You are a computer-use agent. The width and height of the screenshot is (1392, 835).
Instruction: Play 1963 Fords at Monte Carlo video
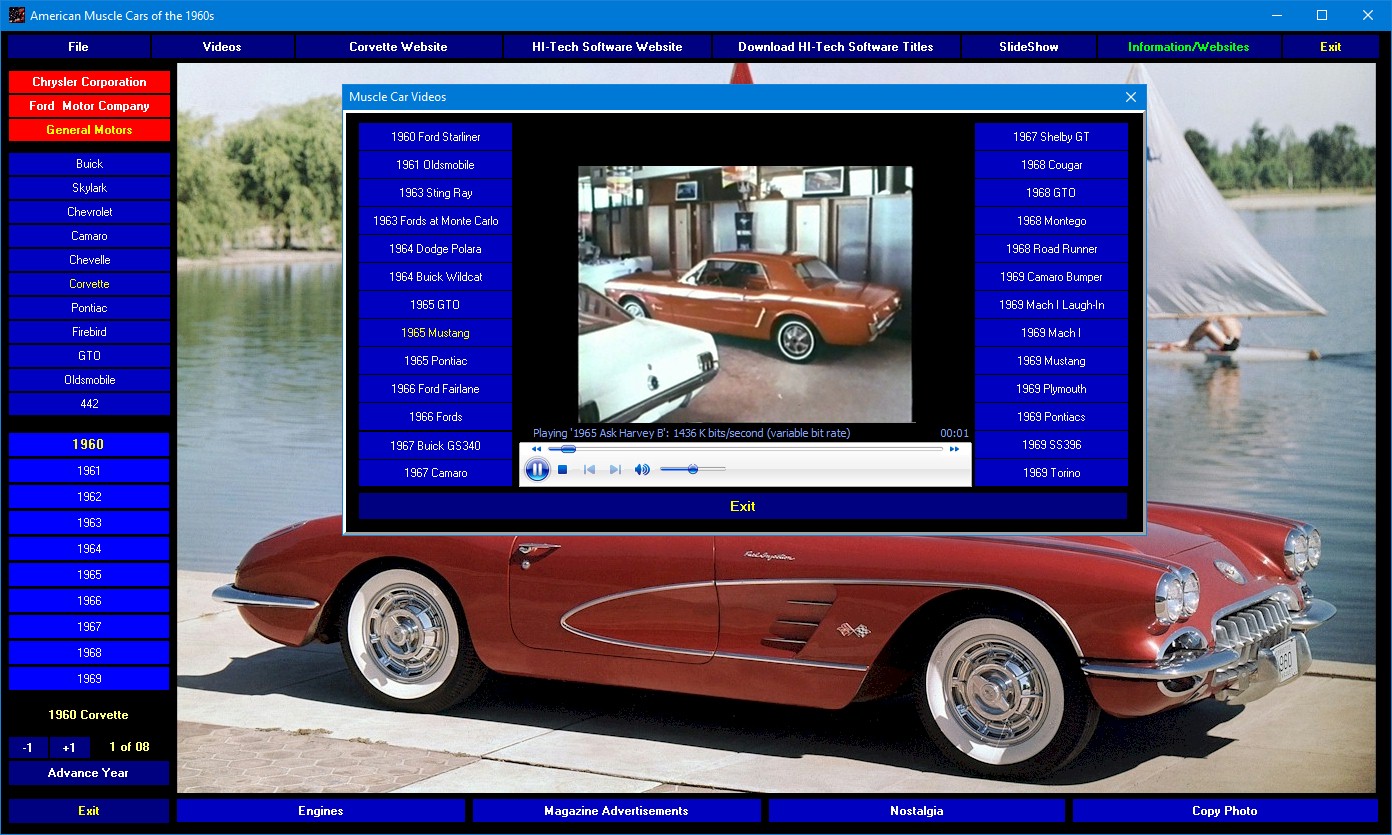[436, 221]
